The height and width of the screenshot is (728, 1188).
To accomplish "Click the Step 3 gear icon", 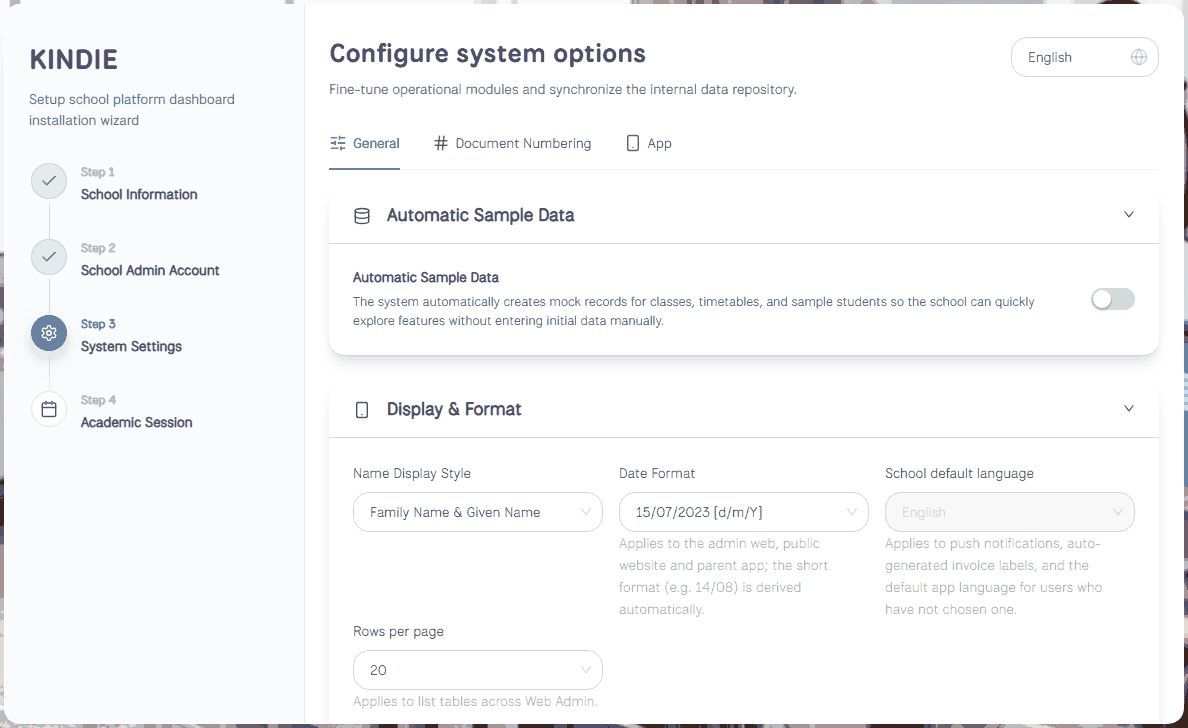I will [48, 333].
